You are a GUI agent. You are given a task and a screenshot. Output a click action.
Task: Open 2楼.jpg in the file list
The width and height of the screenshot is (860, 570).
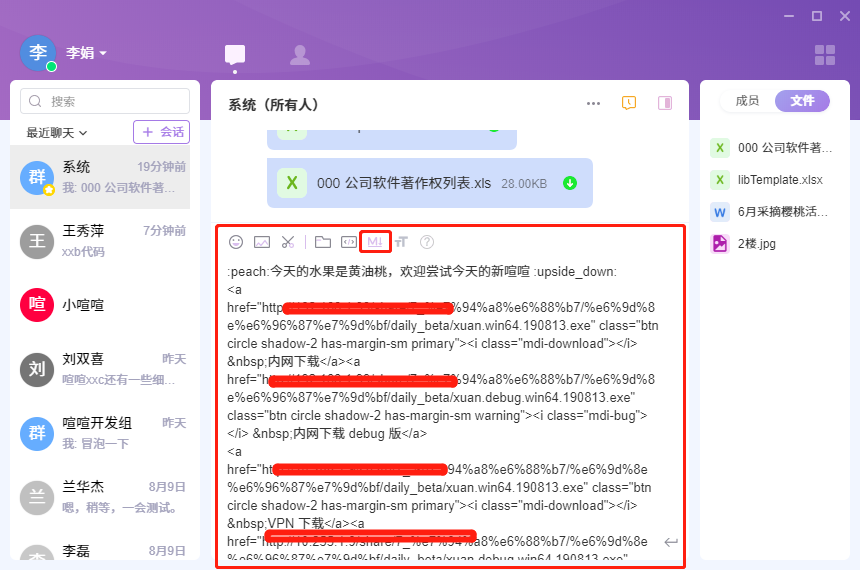(x=756, y=243)
